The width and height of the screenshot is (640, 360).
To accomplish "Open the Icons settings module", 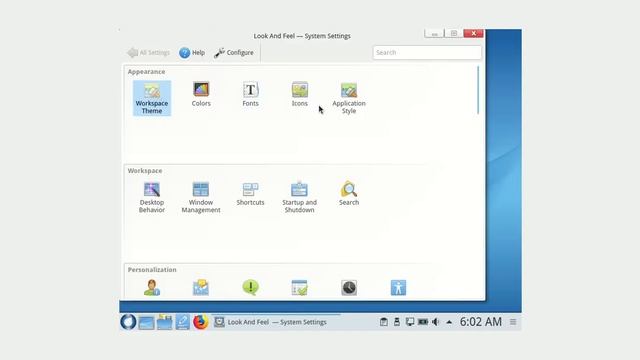I will click(300, 94).
